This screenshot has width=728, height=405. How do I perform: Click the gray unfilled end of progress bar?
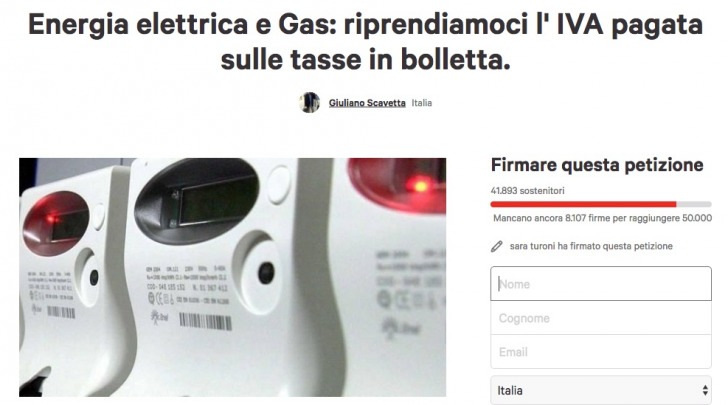[694, 204]
